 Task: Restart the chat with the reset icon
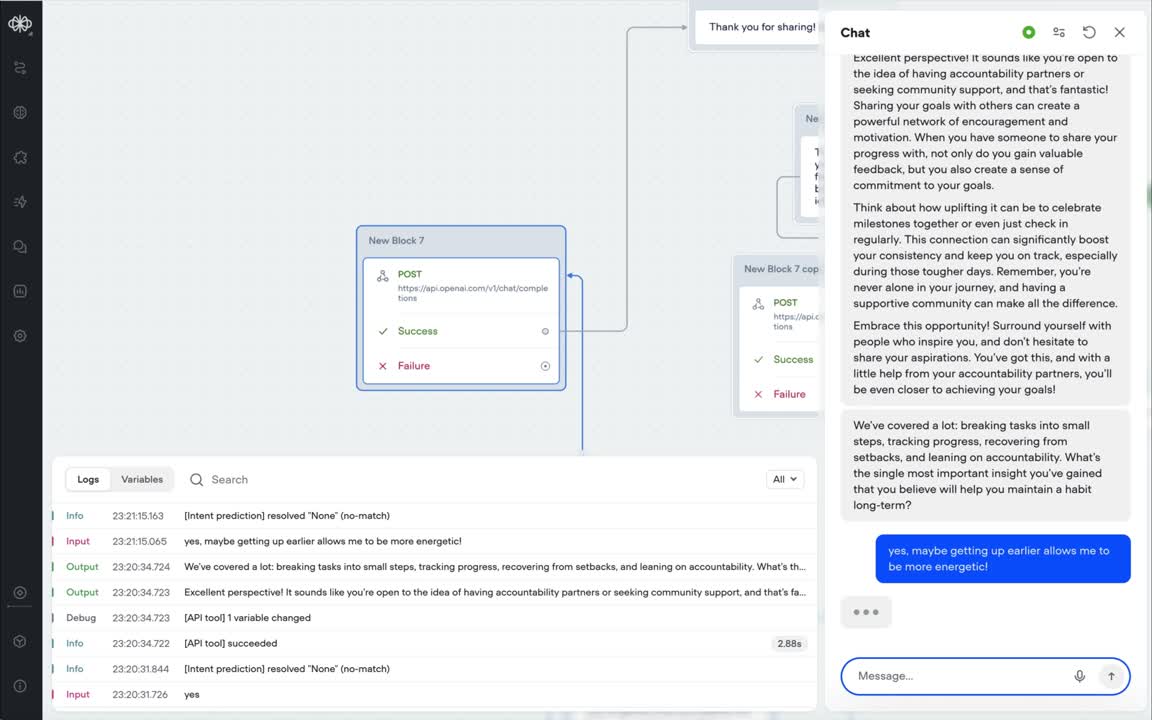click(1089, 32)
